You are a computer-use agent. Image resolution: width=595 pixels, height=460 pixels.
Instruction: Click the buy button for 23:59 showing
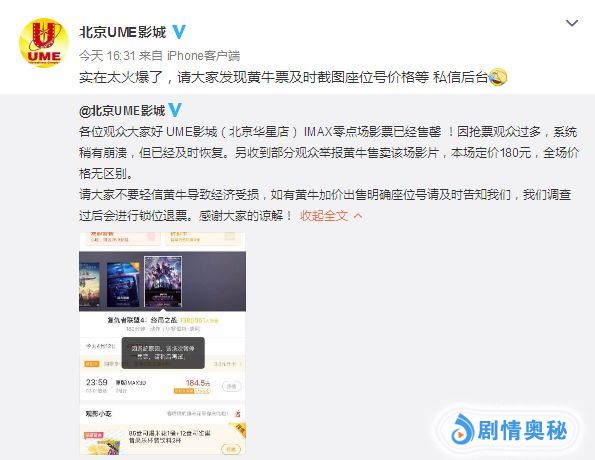[231, 386]
